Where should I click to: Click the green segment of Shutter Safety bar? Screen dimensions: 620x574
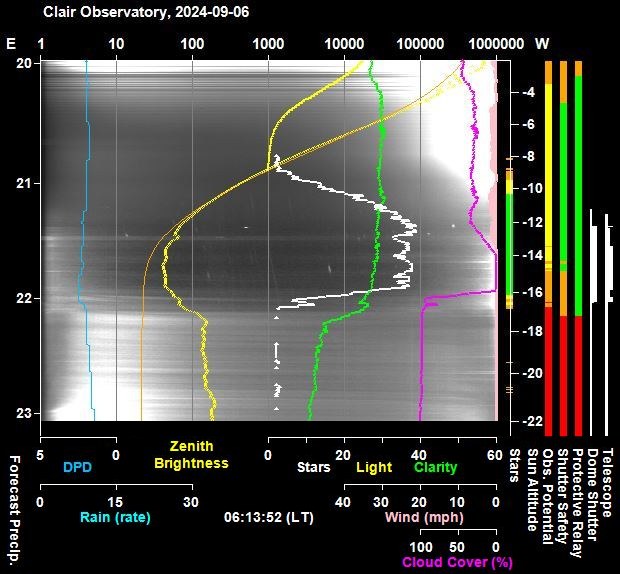[x=563, y=181]
